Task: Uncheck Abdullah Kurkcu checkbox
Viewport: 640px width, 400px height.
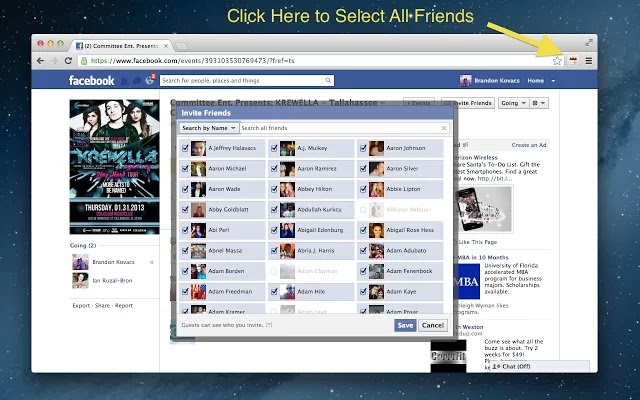Action: point(274,210)
